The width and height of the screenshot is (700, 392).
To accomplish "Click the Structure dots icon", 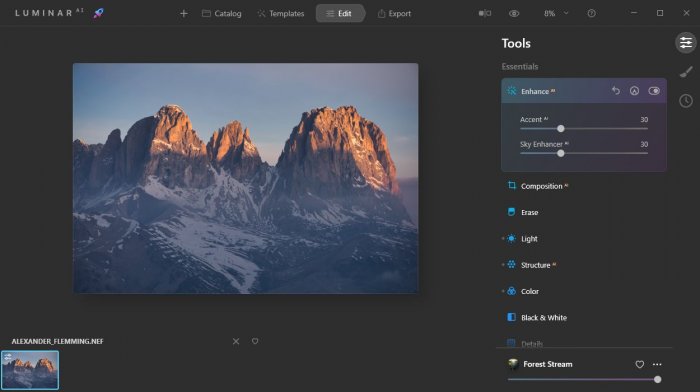I will (512, 265).
